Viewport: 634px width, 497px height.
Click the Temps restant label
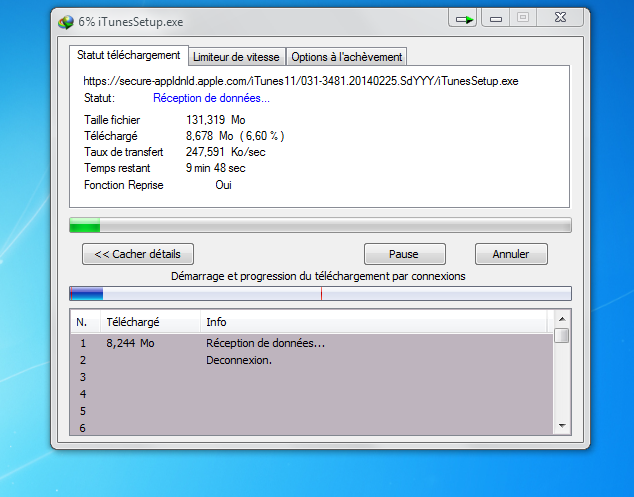pos(117,168)
